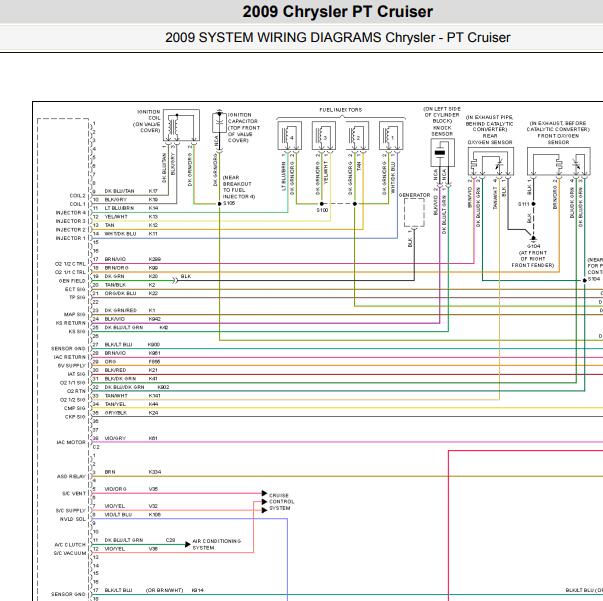Click the G104 ground point symbol
This screenshot has height=601, width=603.
(x=533, y=238)
